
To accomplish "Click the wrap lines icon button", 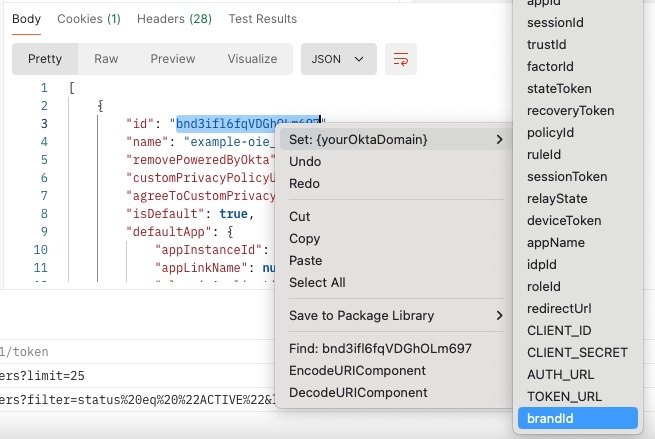I will tap(401, 59).
